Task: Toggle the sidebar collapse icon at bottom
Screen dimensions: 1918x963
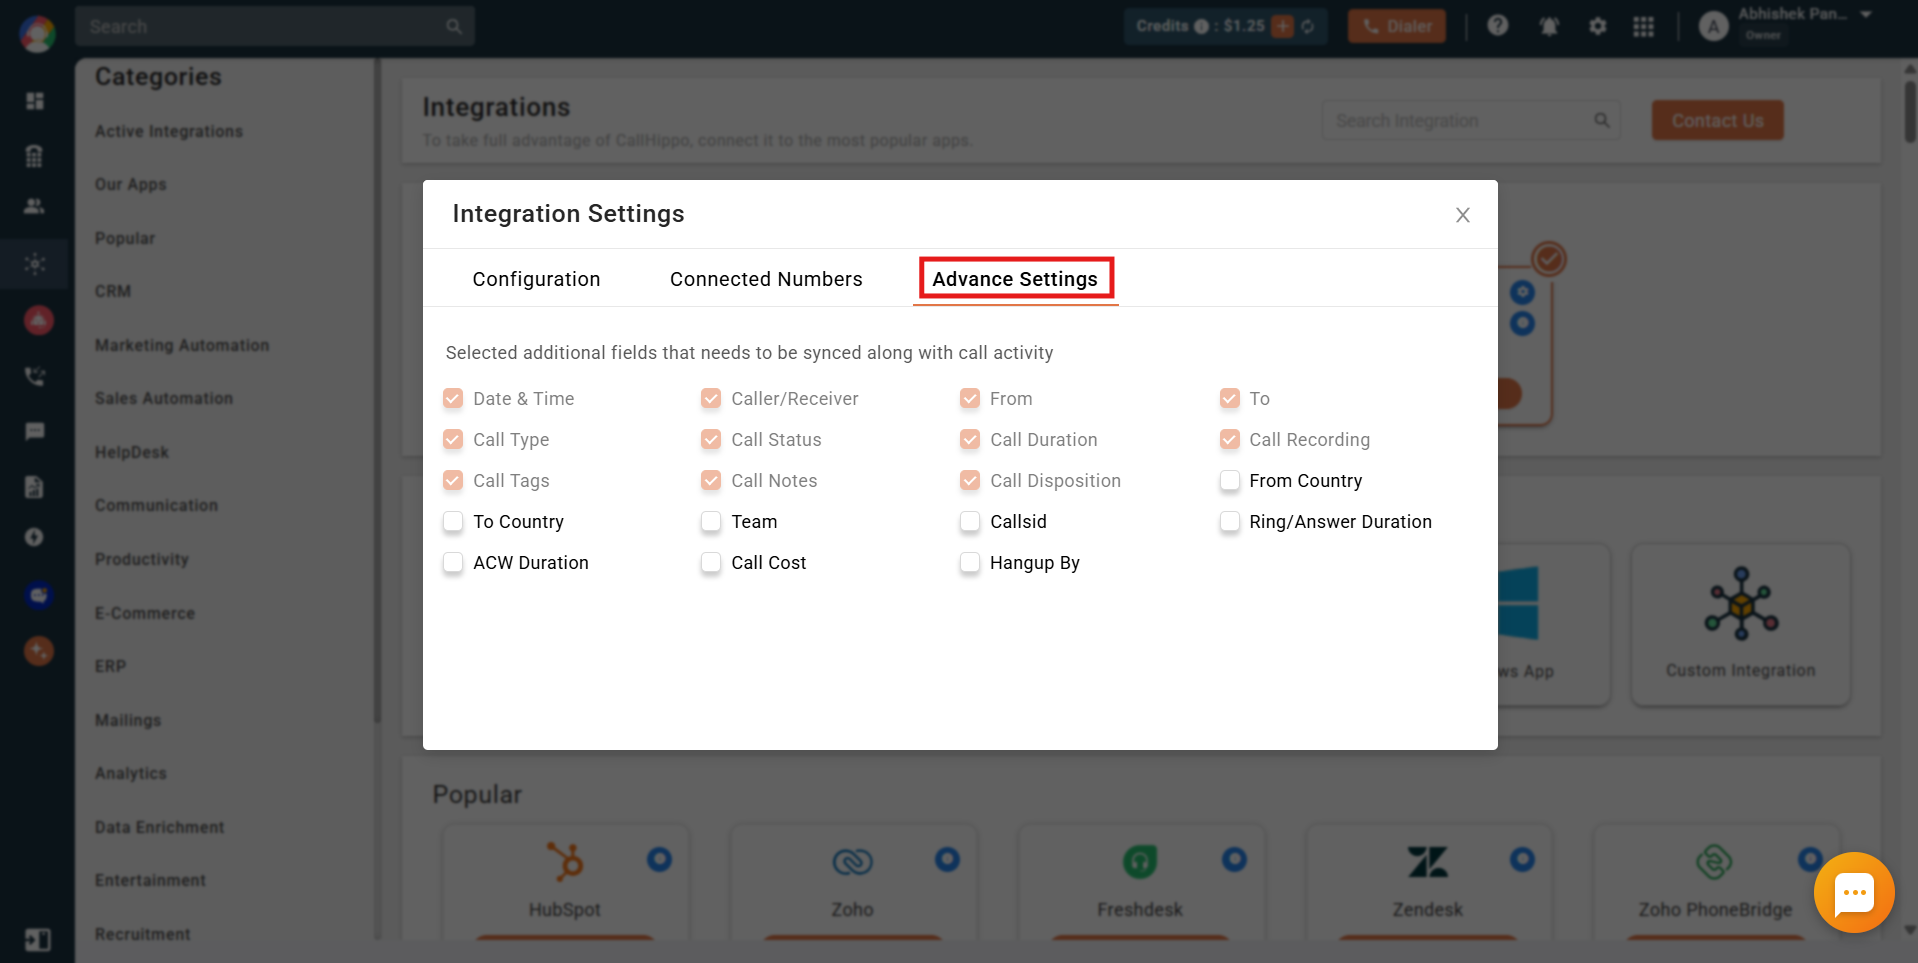Action: (38, 940)
